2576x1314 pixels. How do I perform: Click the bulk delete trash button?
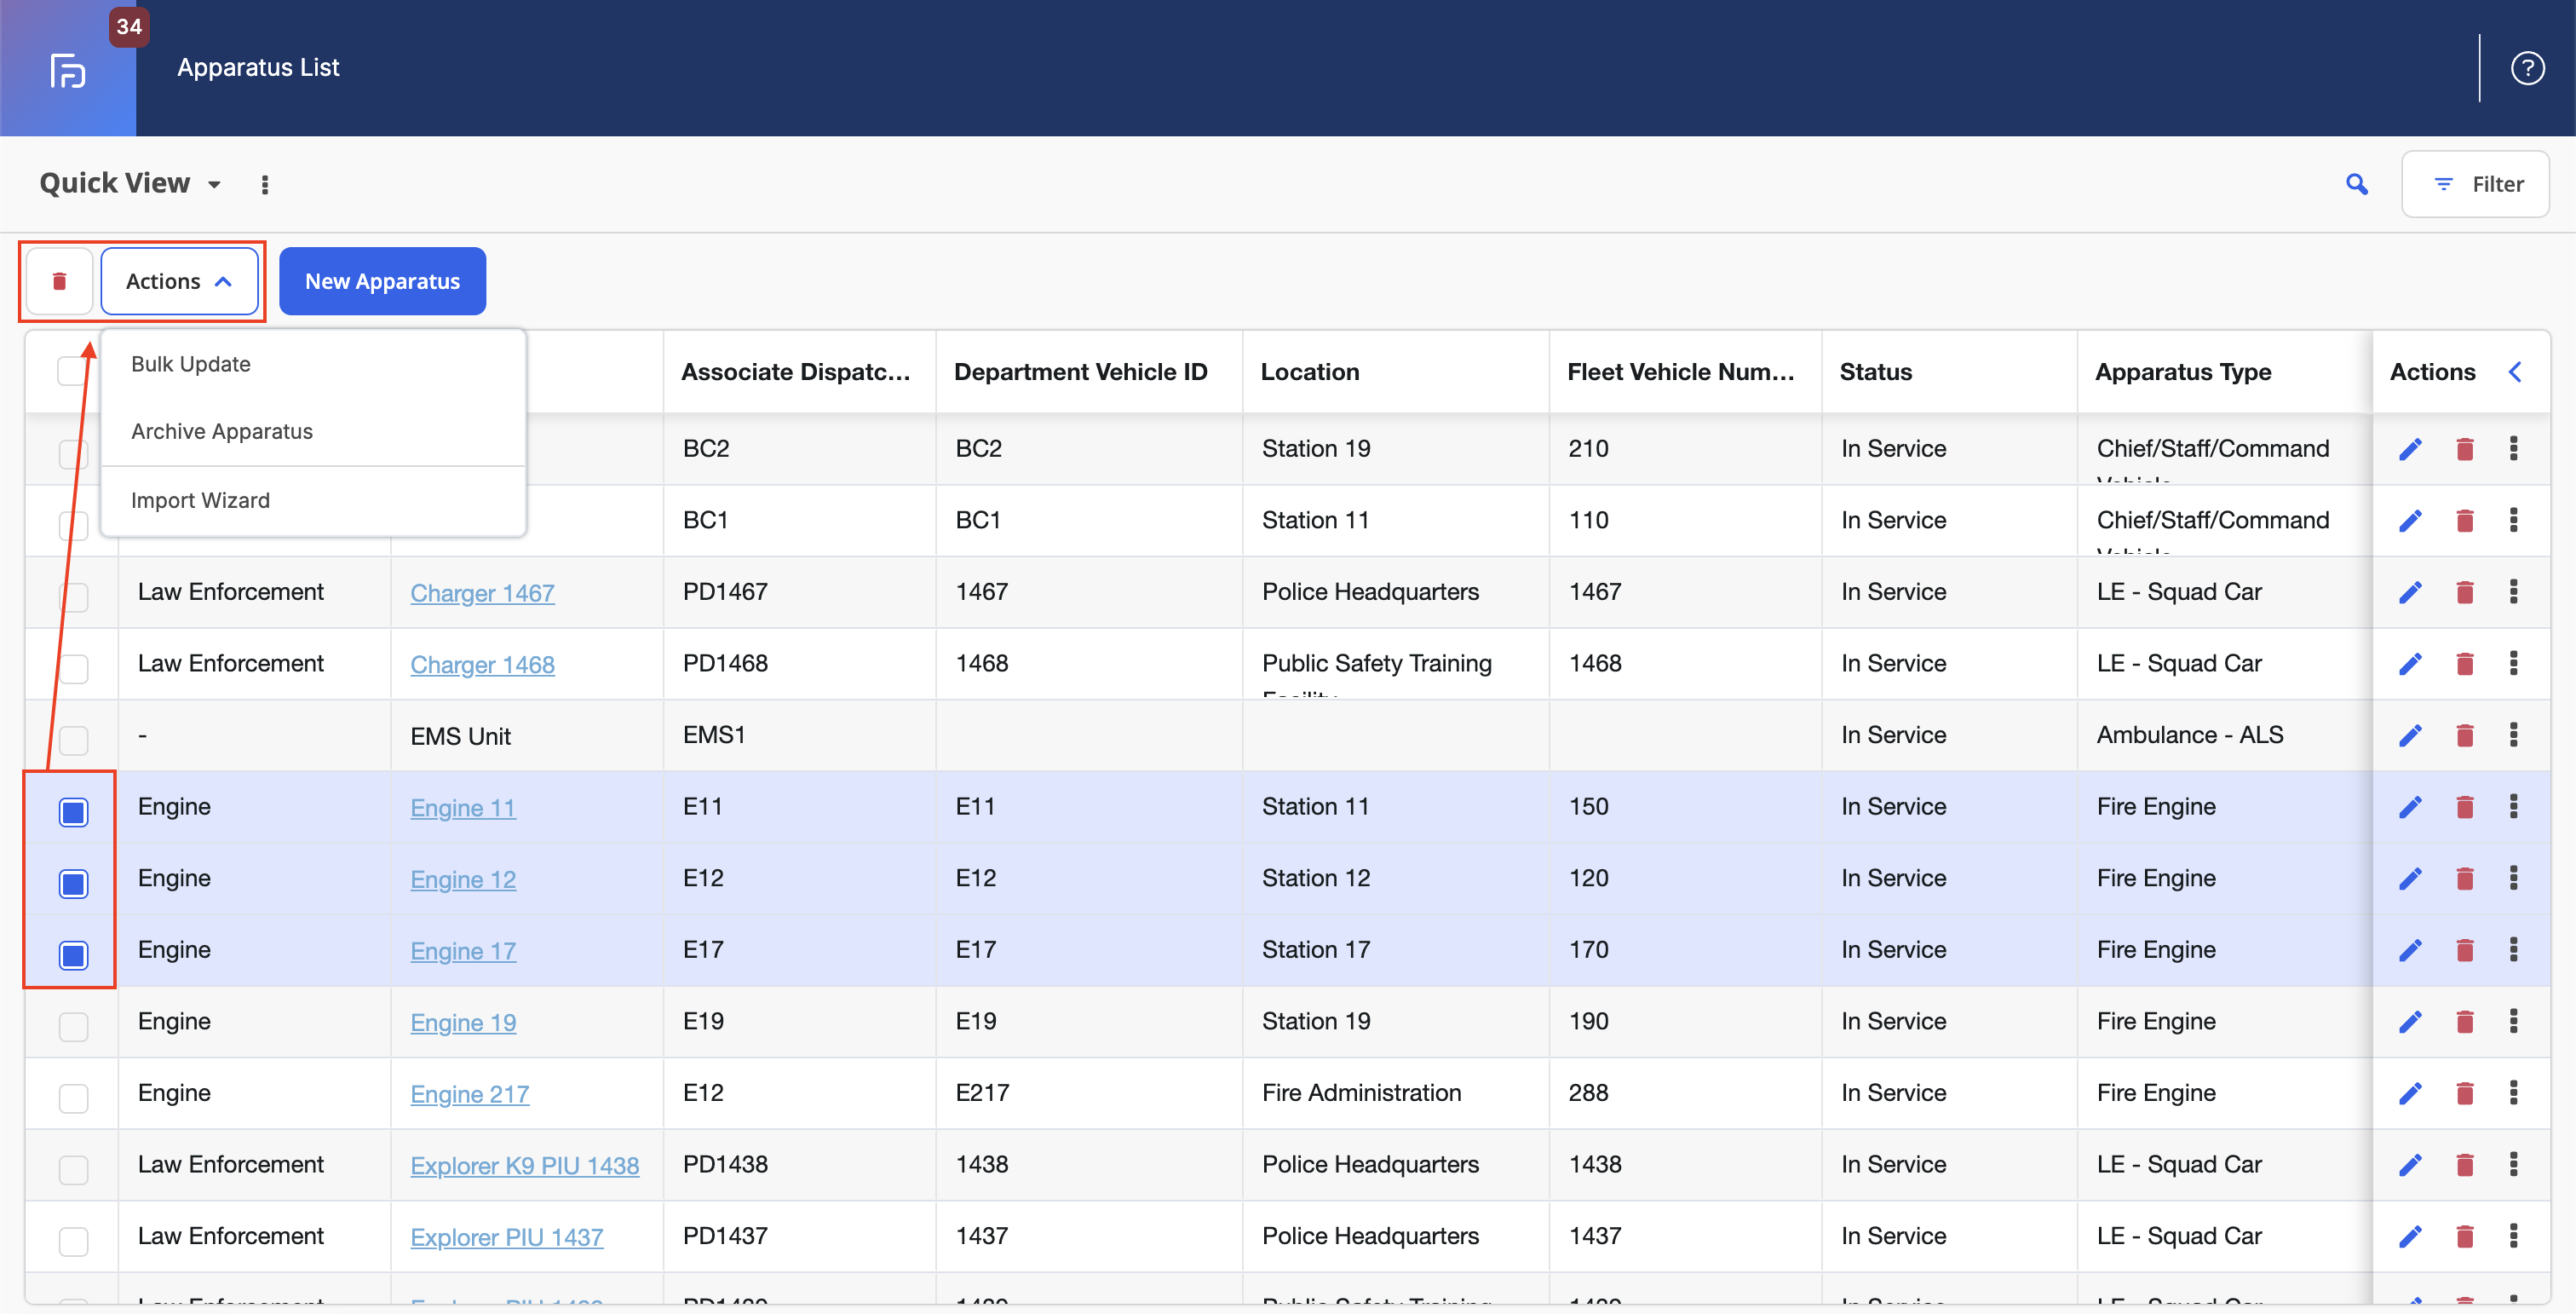(x=59, y=281)
